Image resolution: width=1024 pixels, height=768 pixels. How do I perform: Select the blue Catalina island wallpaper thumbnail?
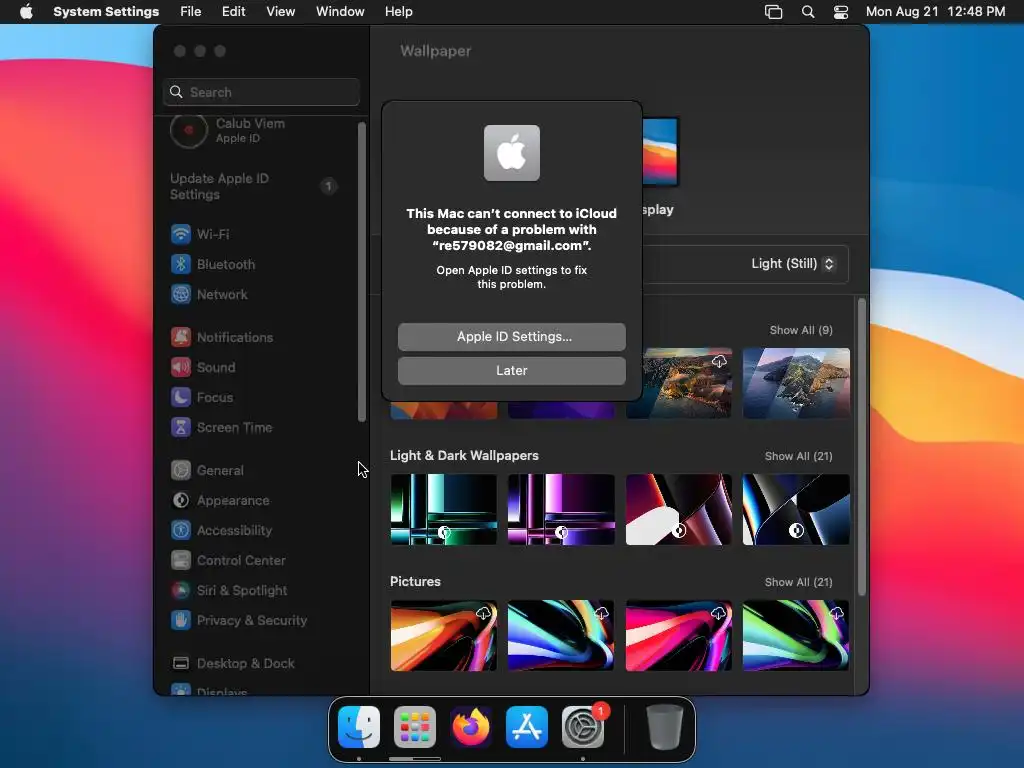(x=796, y=383)
